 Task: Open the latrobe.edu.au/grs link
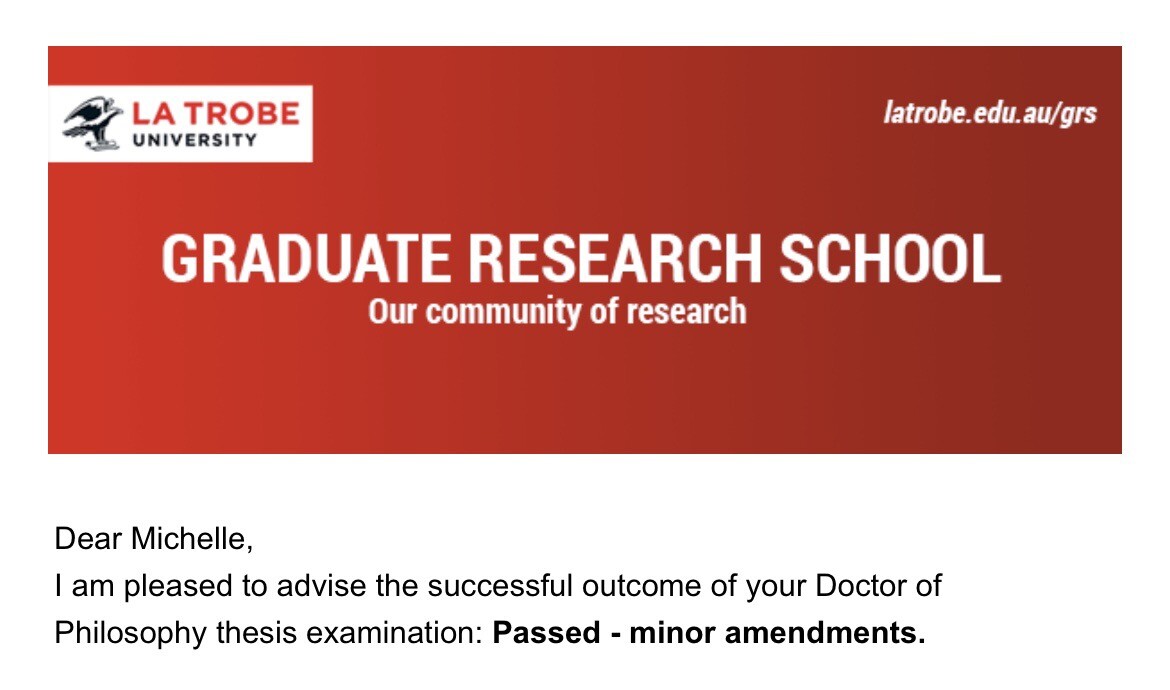coord(990,113)
